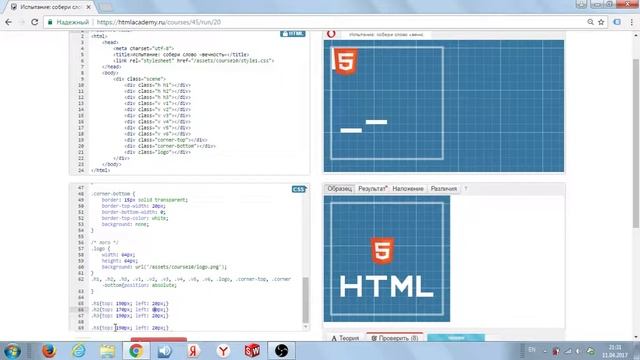
Task: Open the Chrome three-dot menu
Action: pyautogui.click(x=631, y=22)
